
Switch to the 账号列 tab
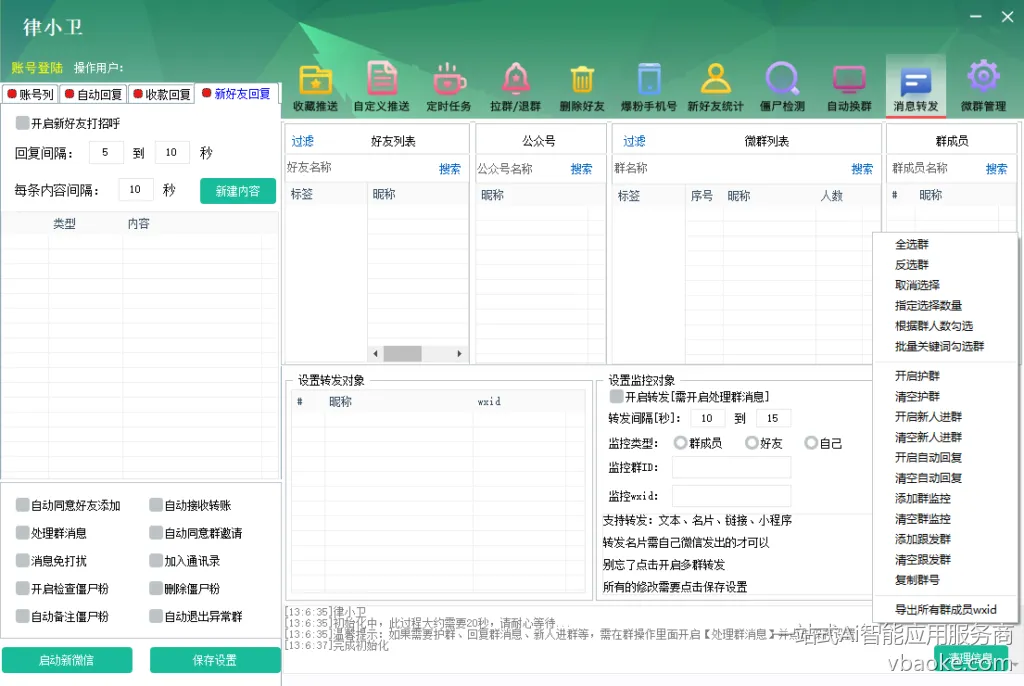point(30,94)
